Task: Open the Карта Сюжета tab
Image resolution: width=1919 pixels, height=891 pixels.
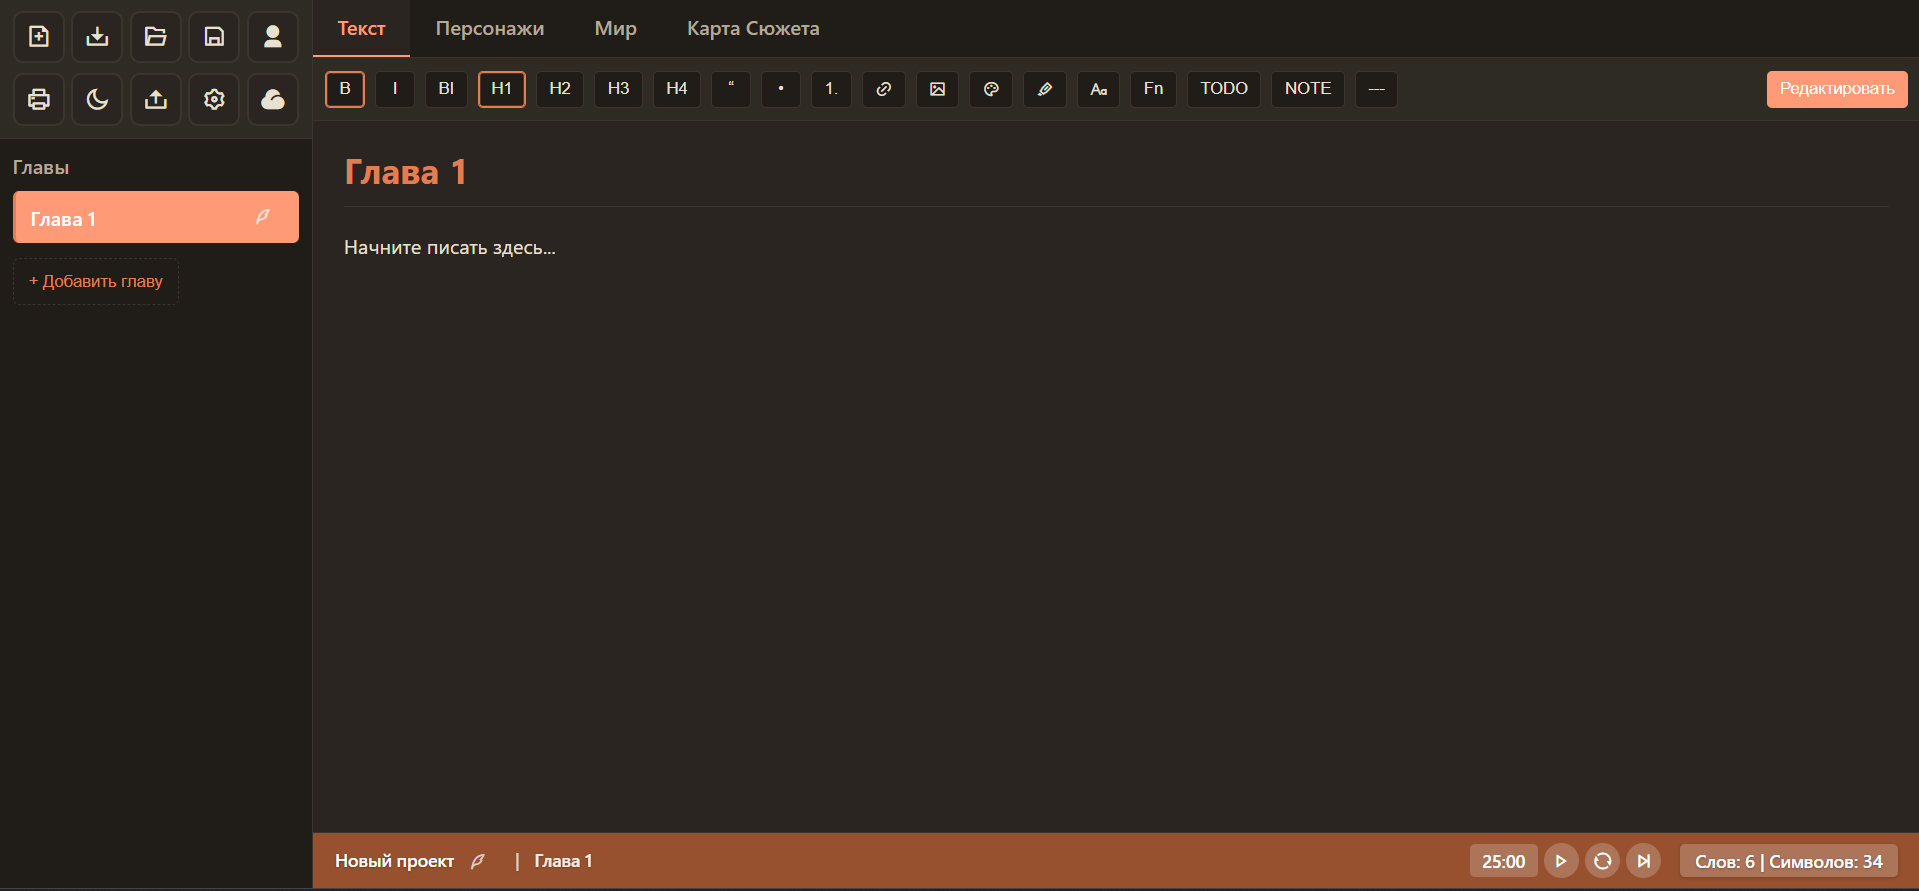Action: pyautogui.click(x=753, y=29)
